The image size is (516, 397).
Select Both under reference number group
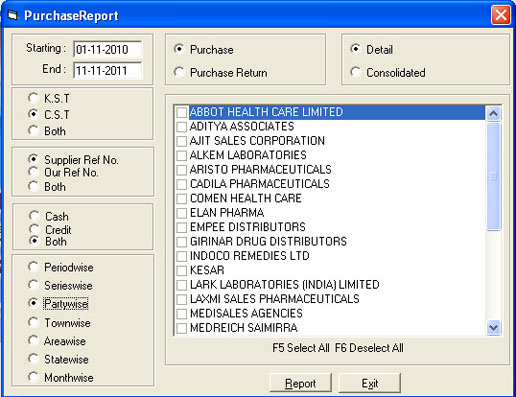[33, 186]
